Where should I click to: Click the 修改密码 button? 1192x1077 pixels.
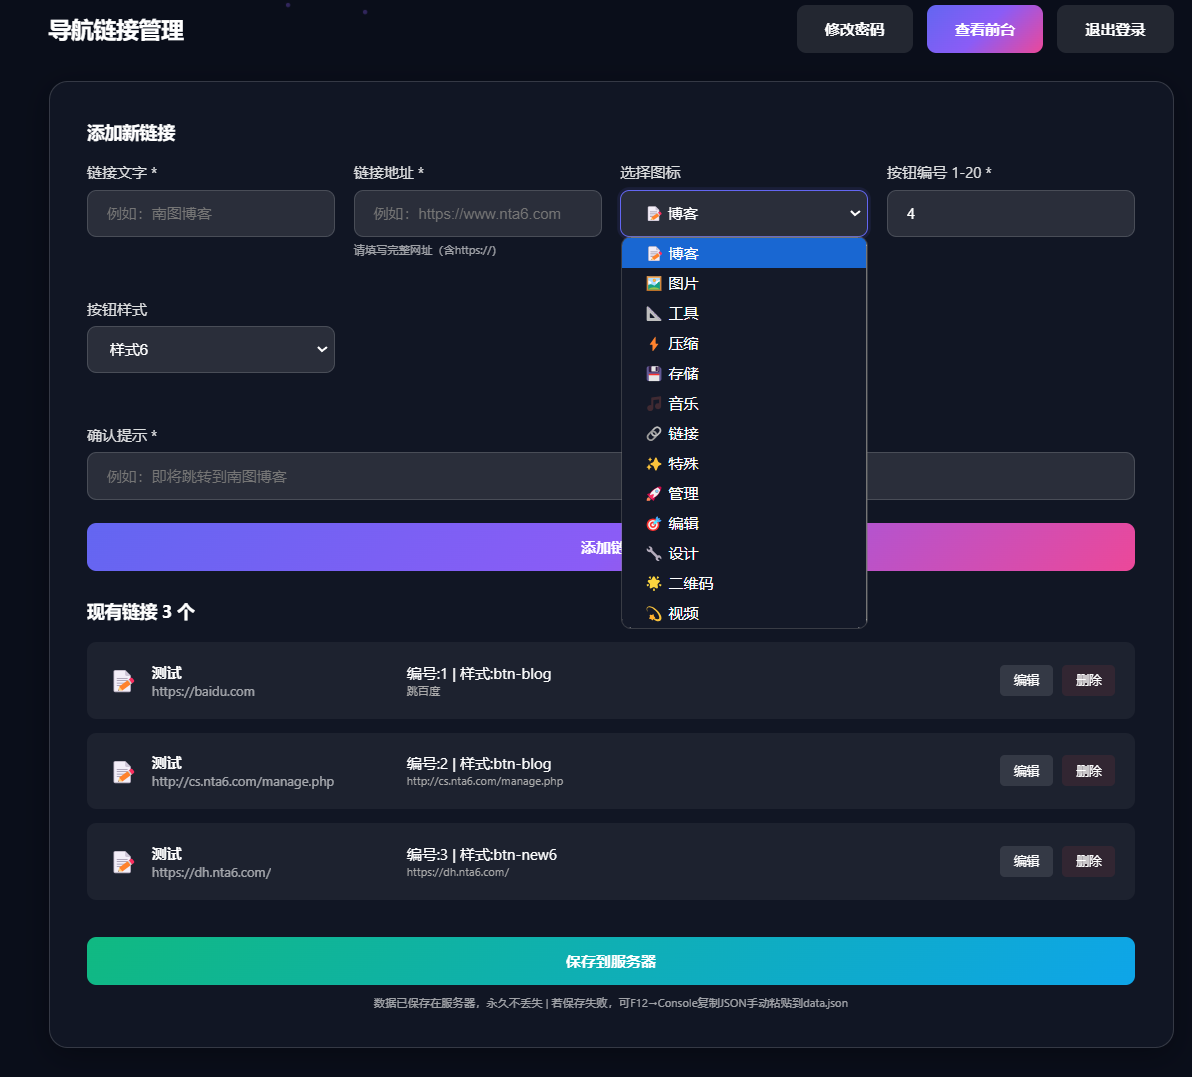854,29
